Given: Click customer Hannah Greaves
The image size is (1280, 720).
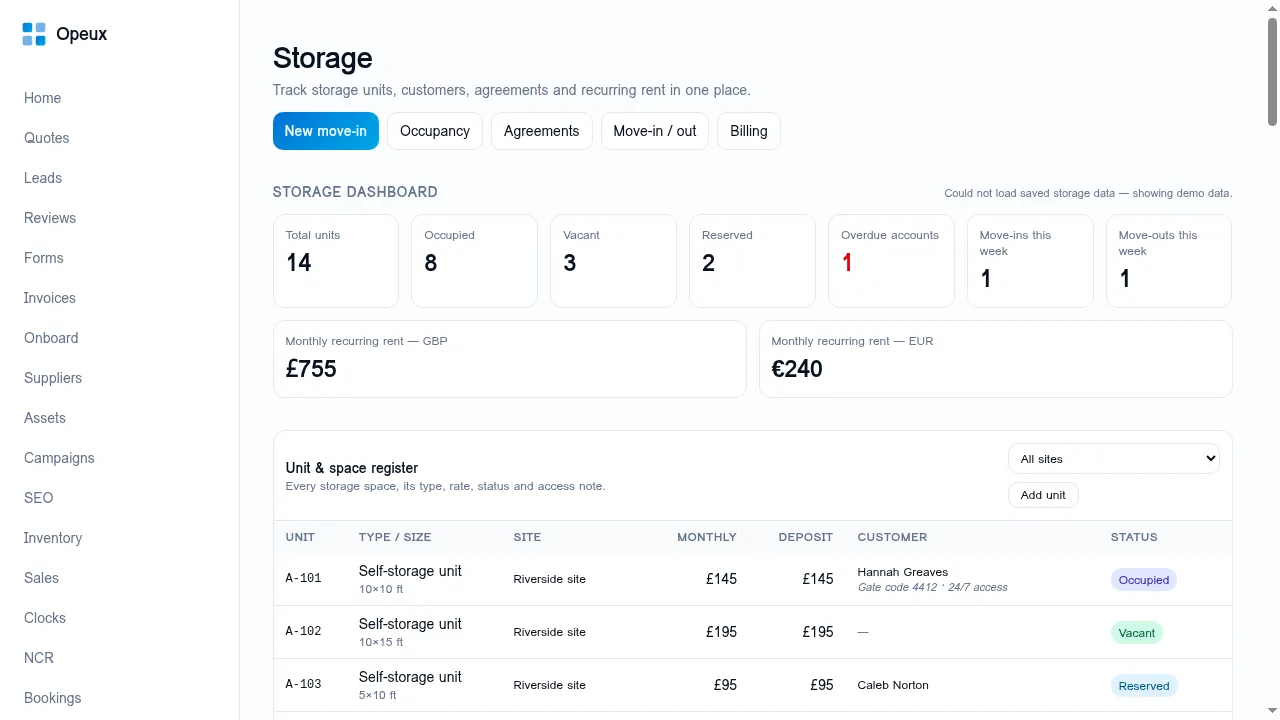Looking at the screenshot, I should [903, 572].
